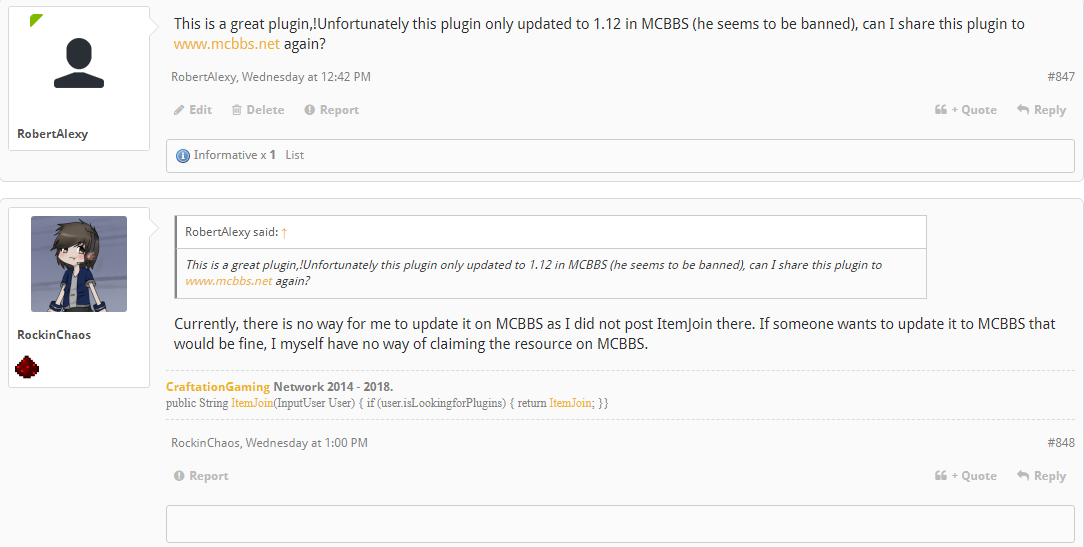Open RockinChaos's avatar image
This screenshot has width=1084, height=547.
coord(79,264)
